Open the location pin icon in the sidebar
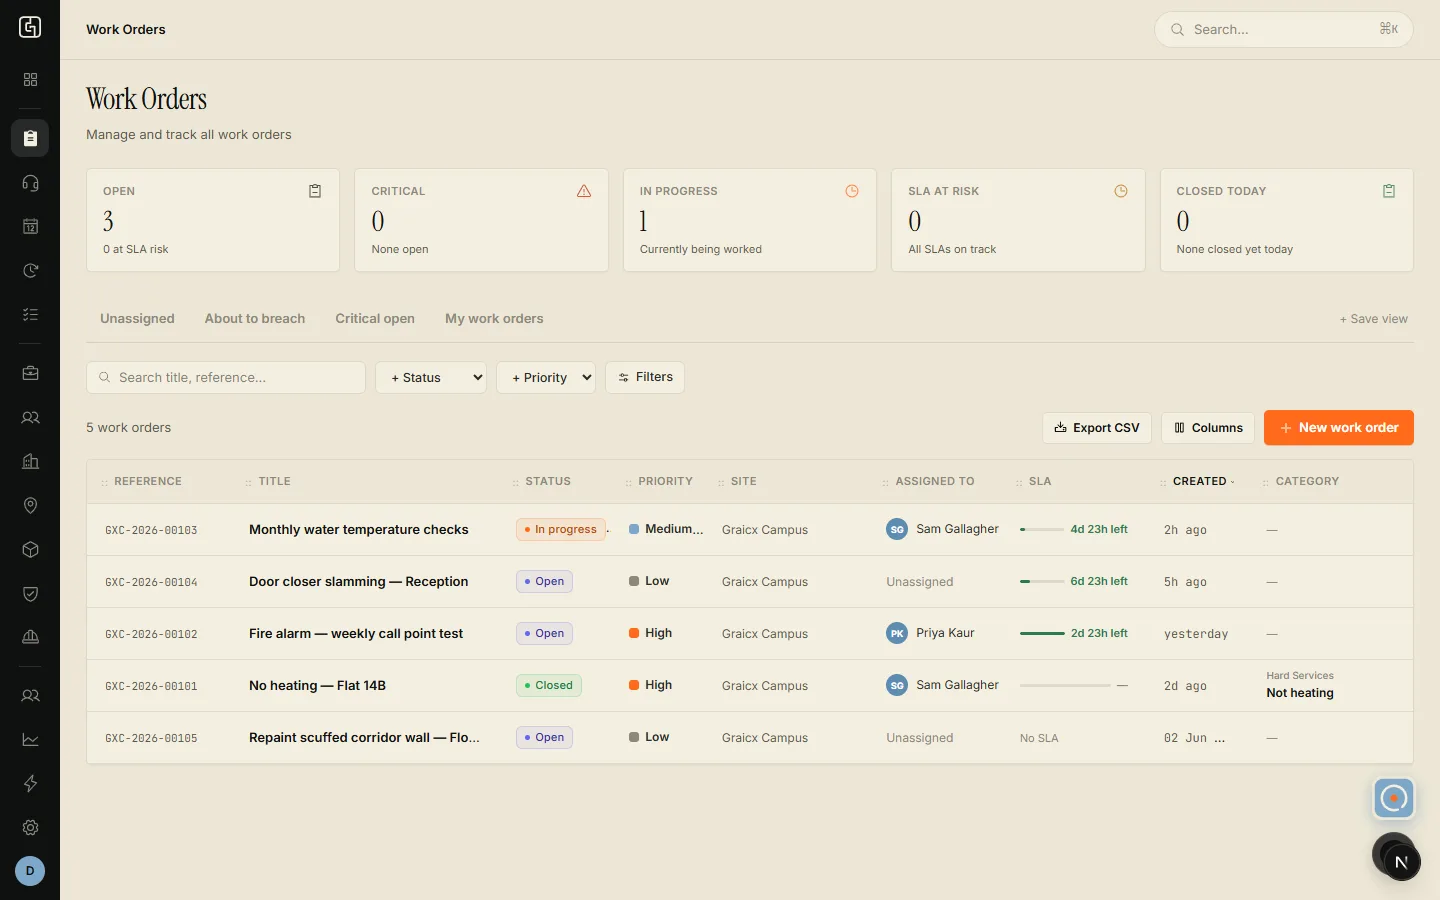This screenshot has width=1440, height=900. 30,505
